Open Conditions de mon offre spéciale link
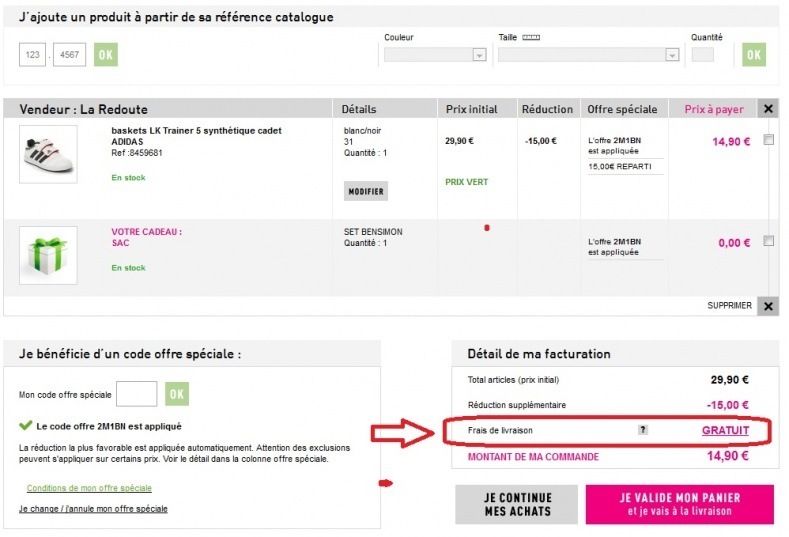The height and width of the screenshot is (537, 789). 89,488
